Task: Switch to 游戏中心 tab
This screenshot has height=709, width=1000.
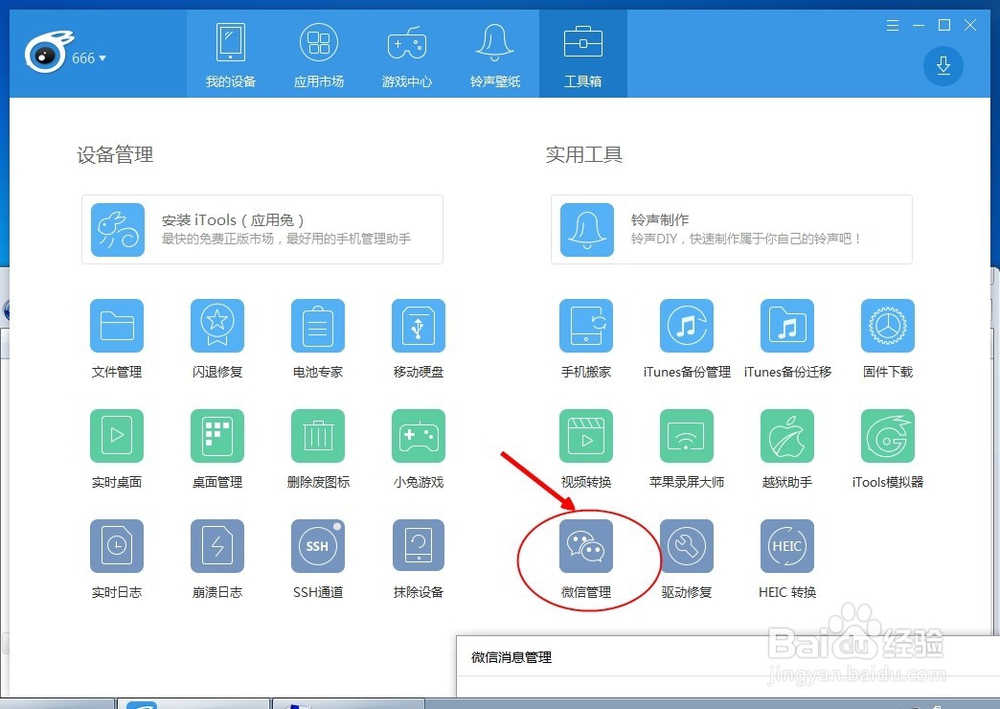Action: point(407,54)
